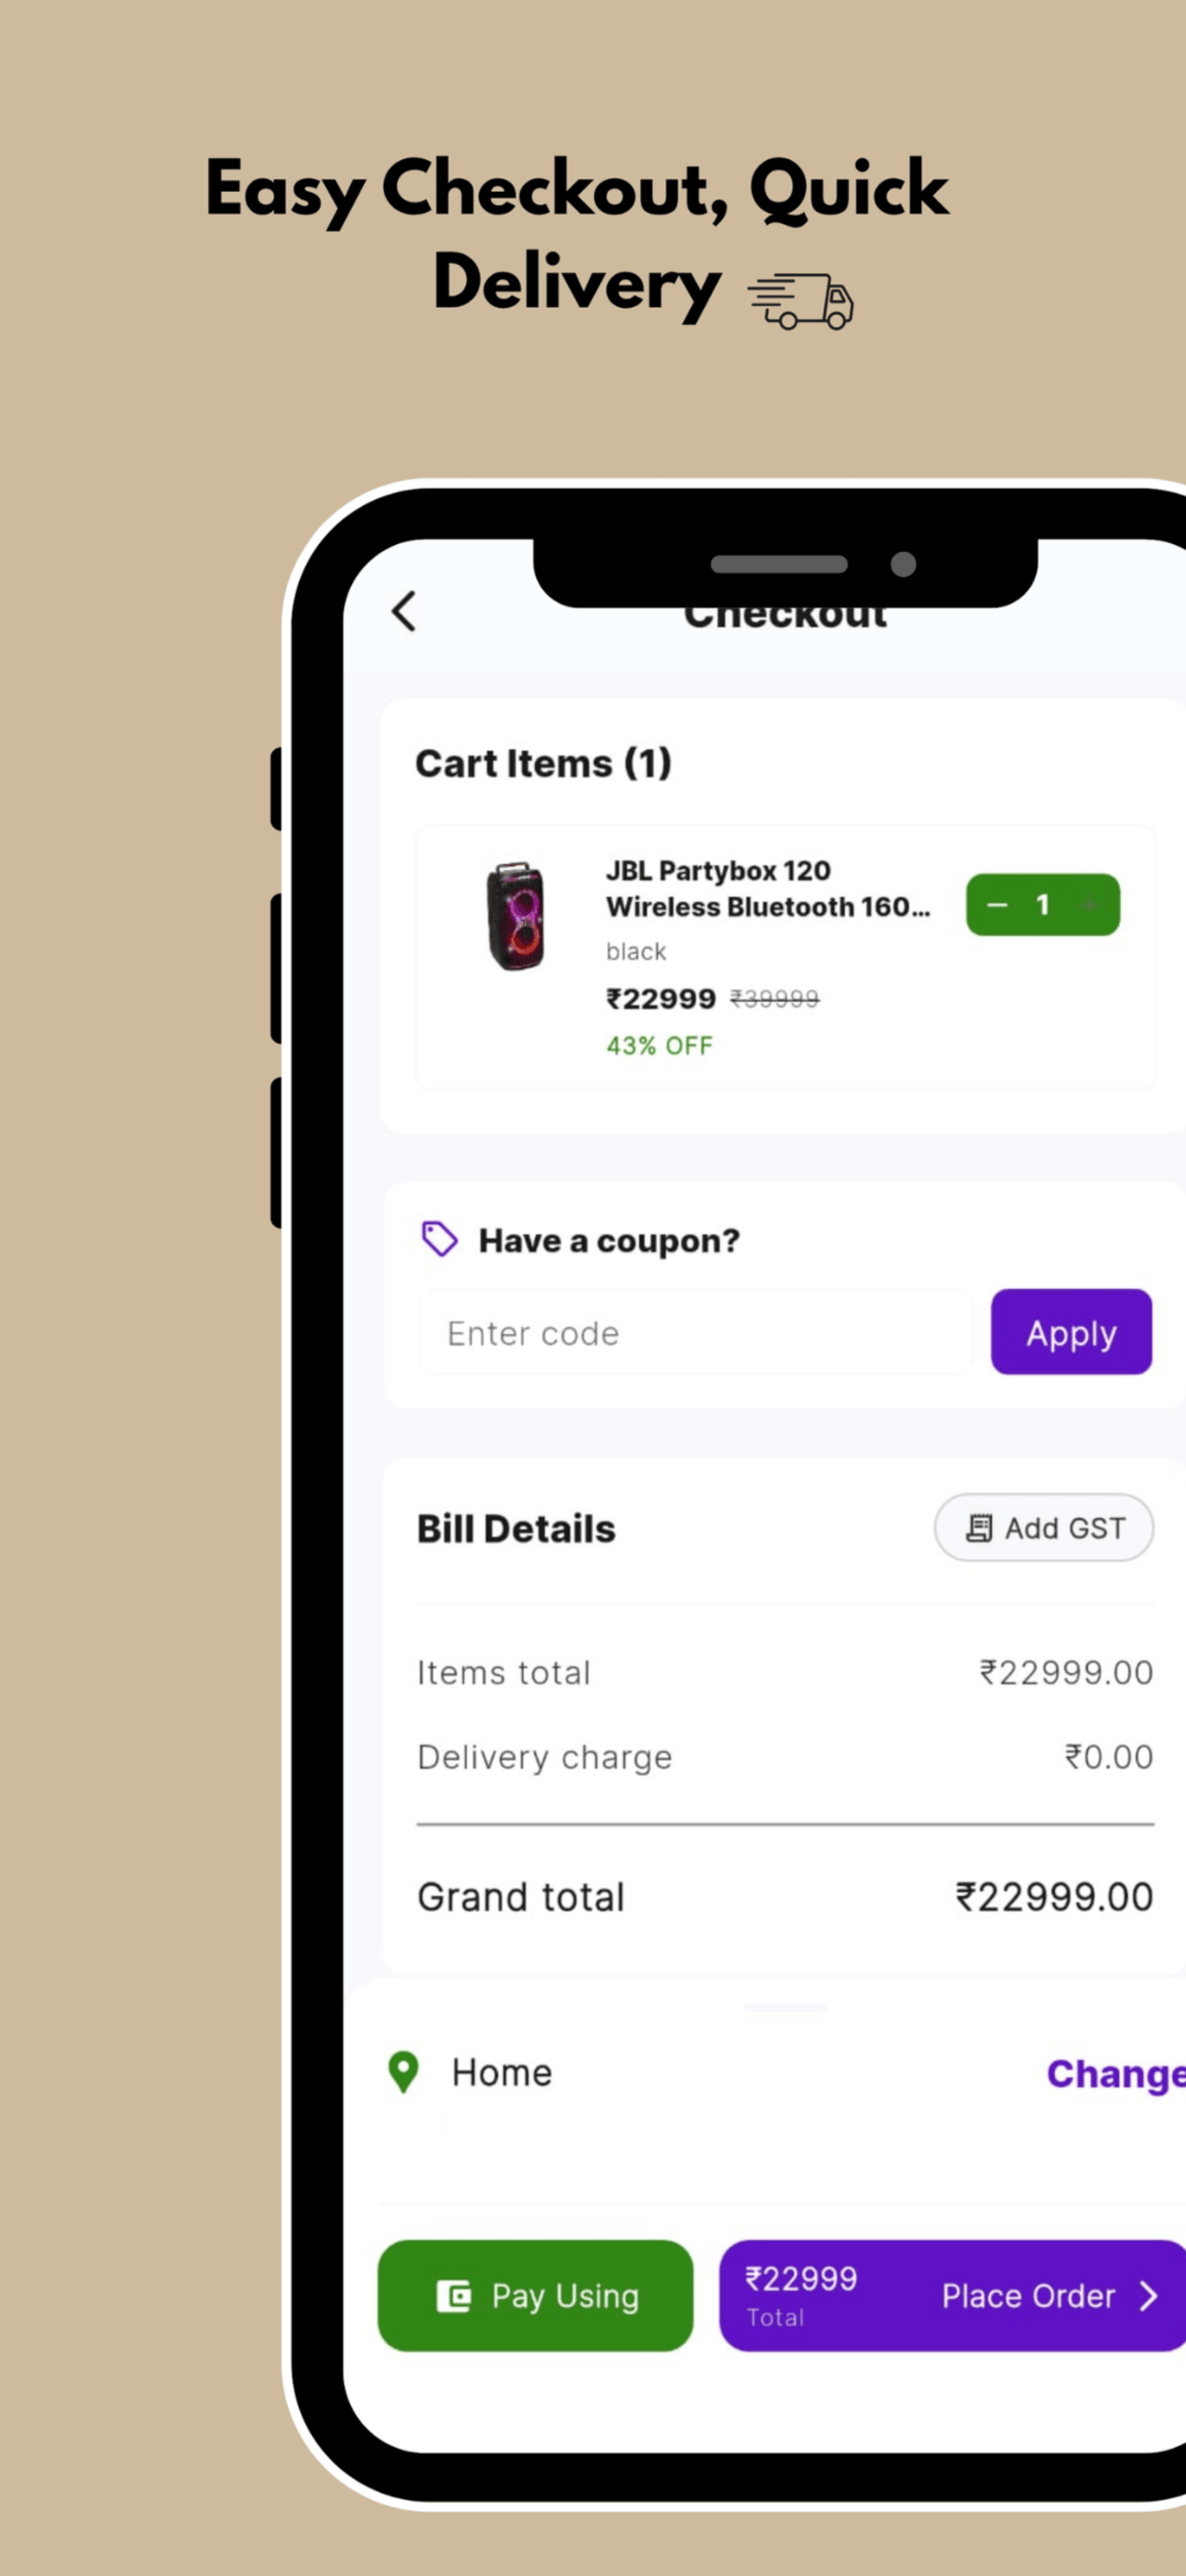
Task: Click the coupon tag icon
Action: (x=439, y=1239)
